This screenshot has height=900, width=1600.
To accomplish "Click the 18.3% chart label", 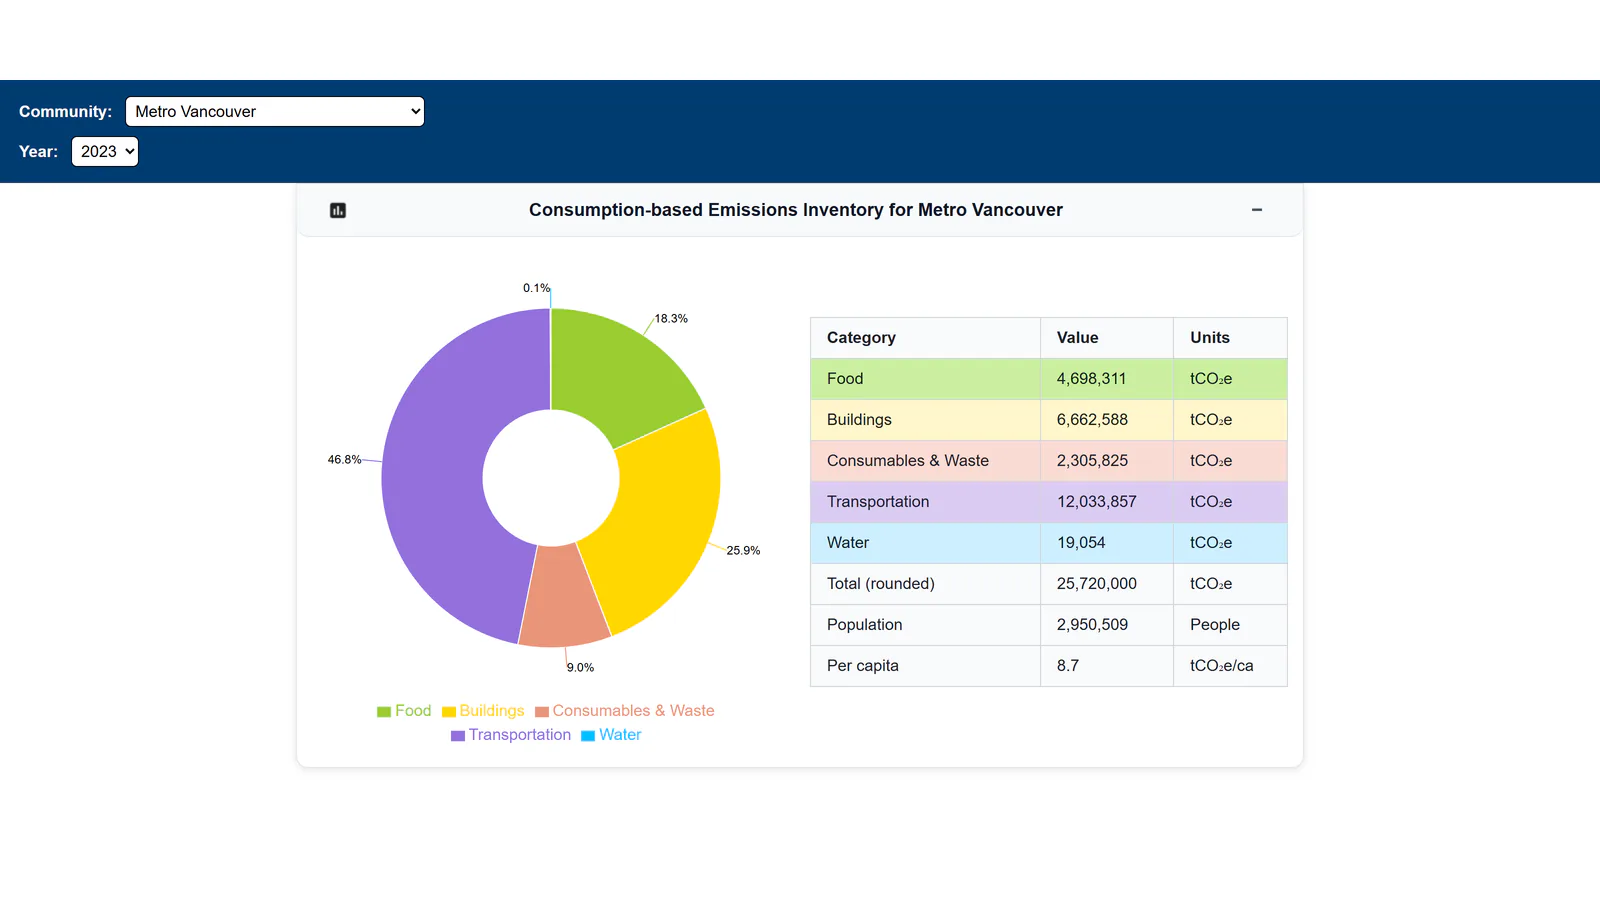I will pyautogui.click(x=671, y=319).
